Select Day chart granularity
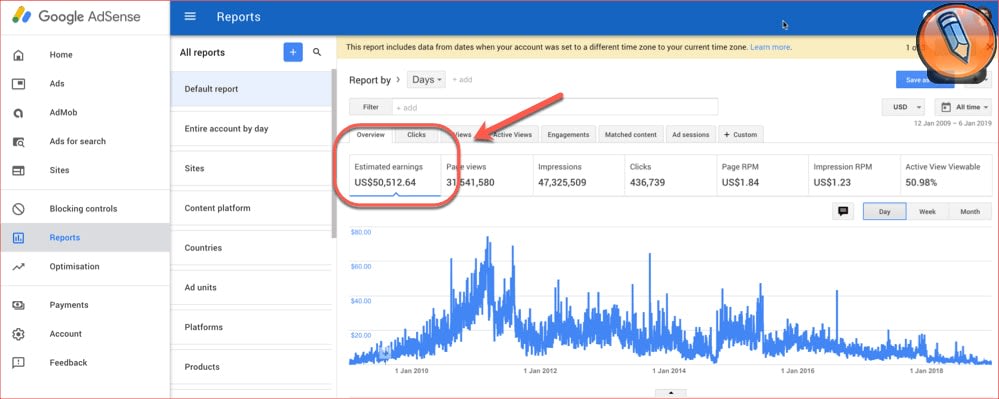The height and width of the screenshot is (399, 999). tap(884, 212)
